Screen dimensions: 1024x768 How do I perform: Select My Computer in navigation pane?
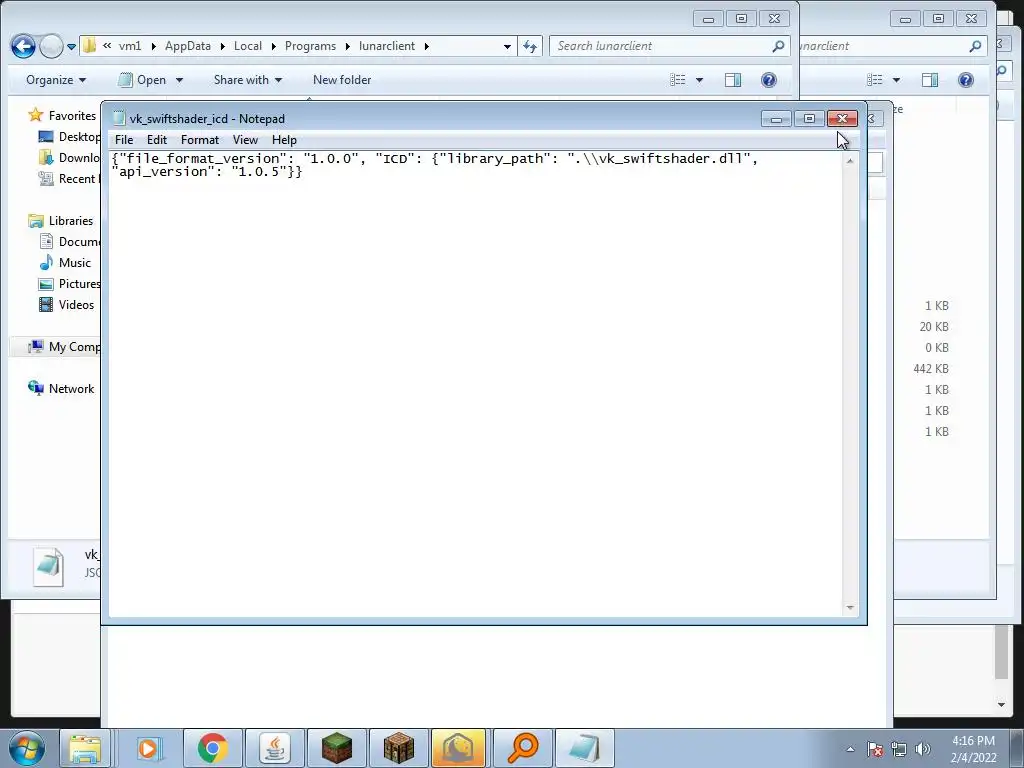coord(64,347)
